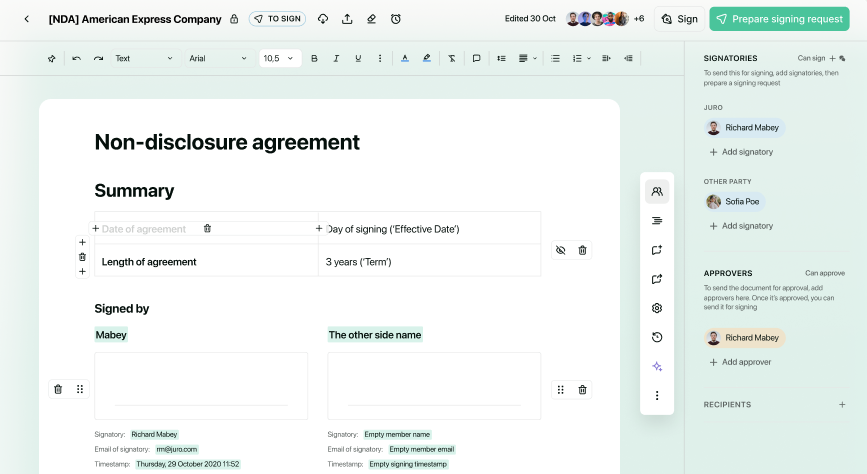
Task: Open the settings gear tab in the side toolbar
Action: coord(657,308)
